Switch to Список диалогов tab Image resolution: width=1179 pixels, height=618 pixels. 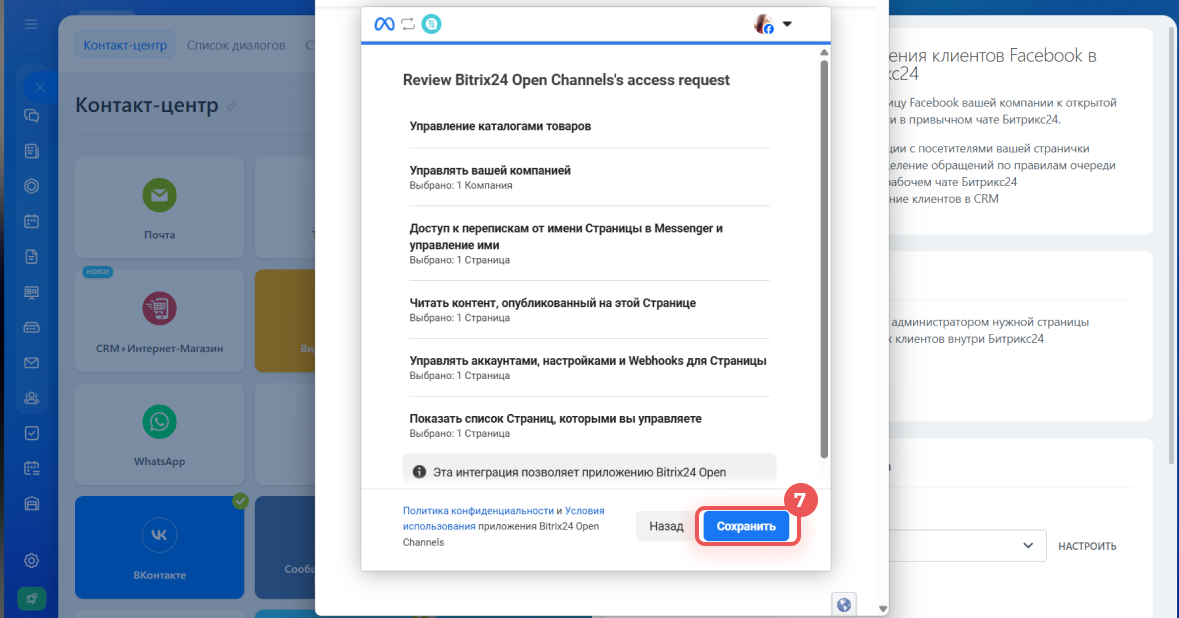click(236, 45)
